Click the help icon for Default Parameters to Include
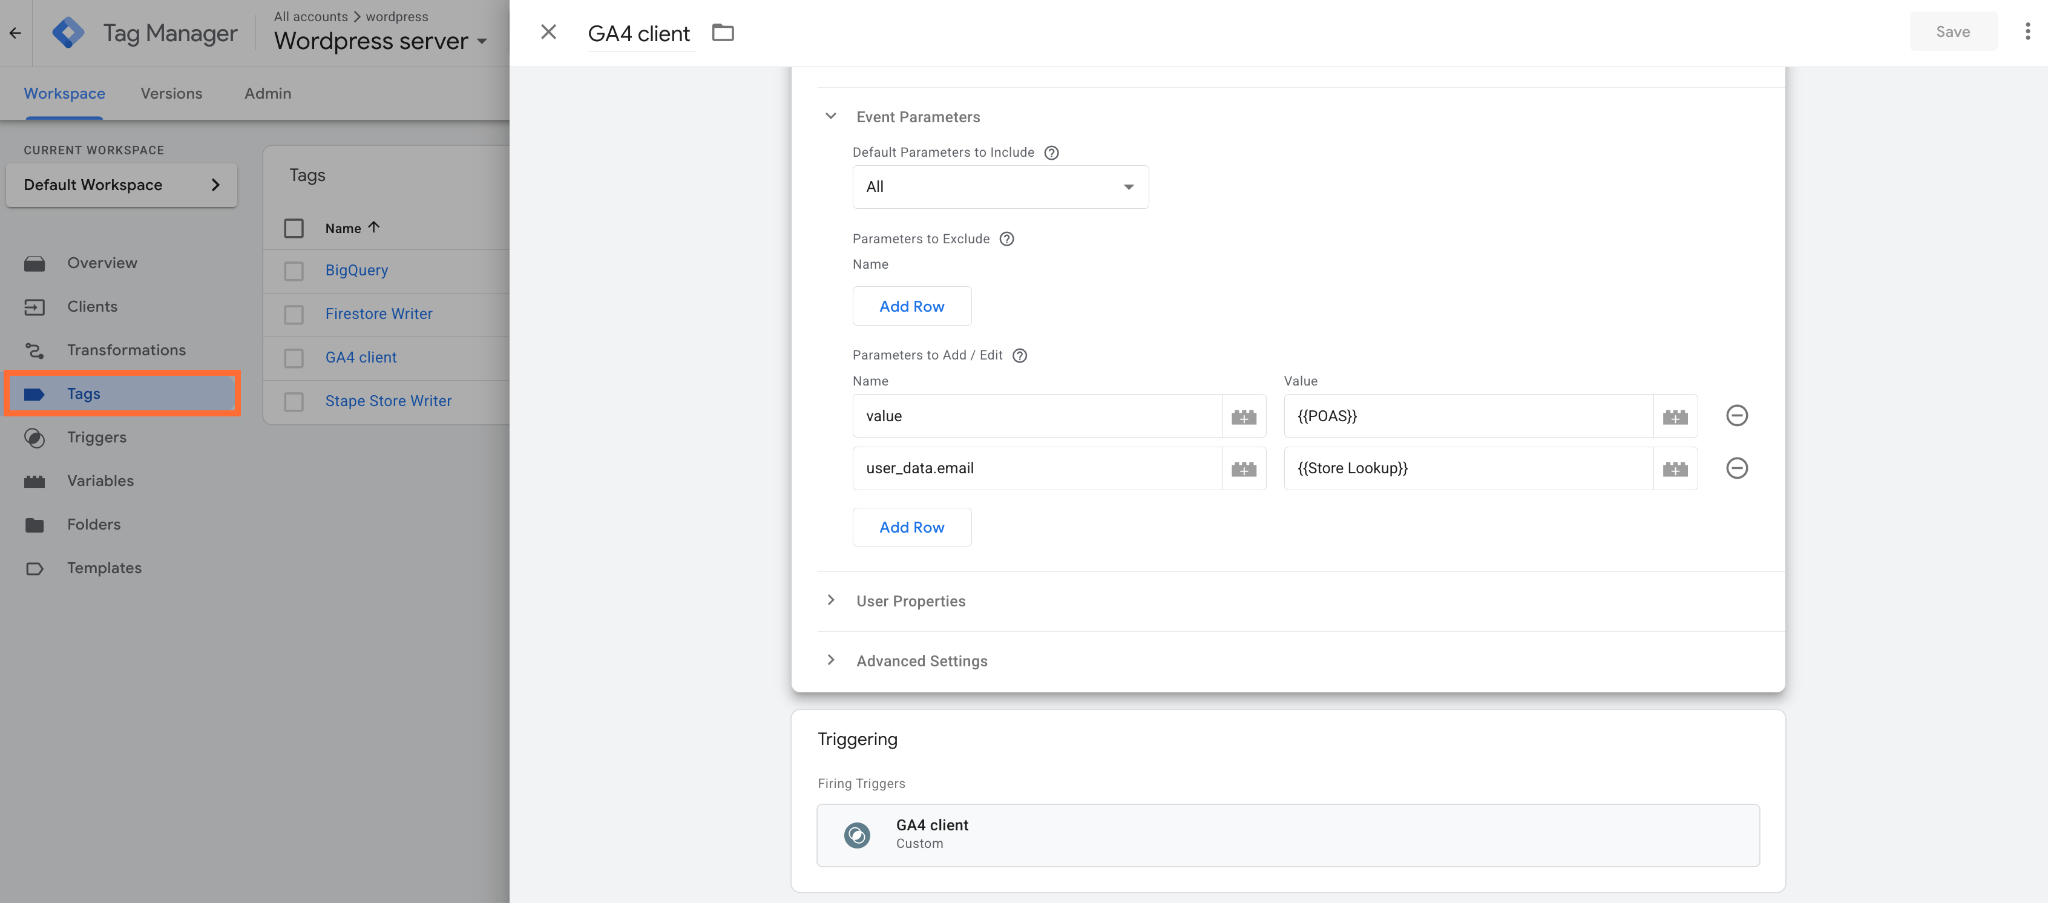This screenshot has height=903, width=2048. click(1051, 153)
